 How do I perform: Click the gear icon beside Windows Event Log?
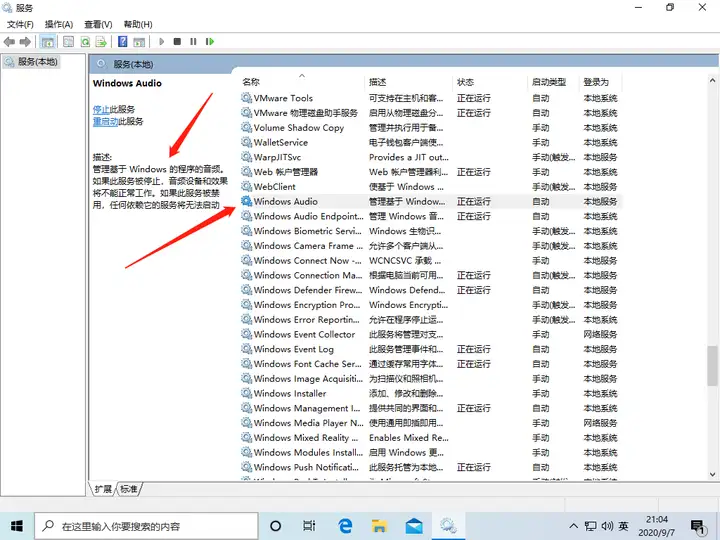click(247, 349)
